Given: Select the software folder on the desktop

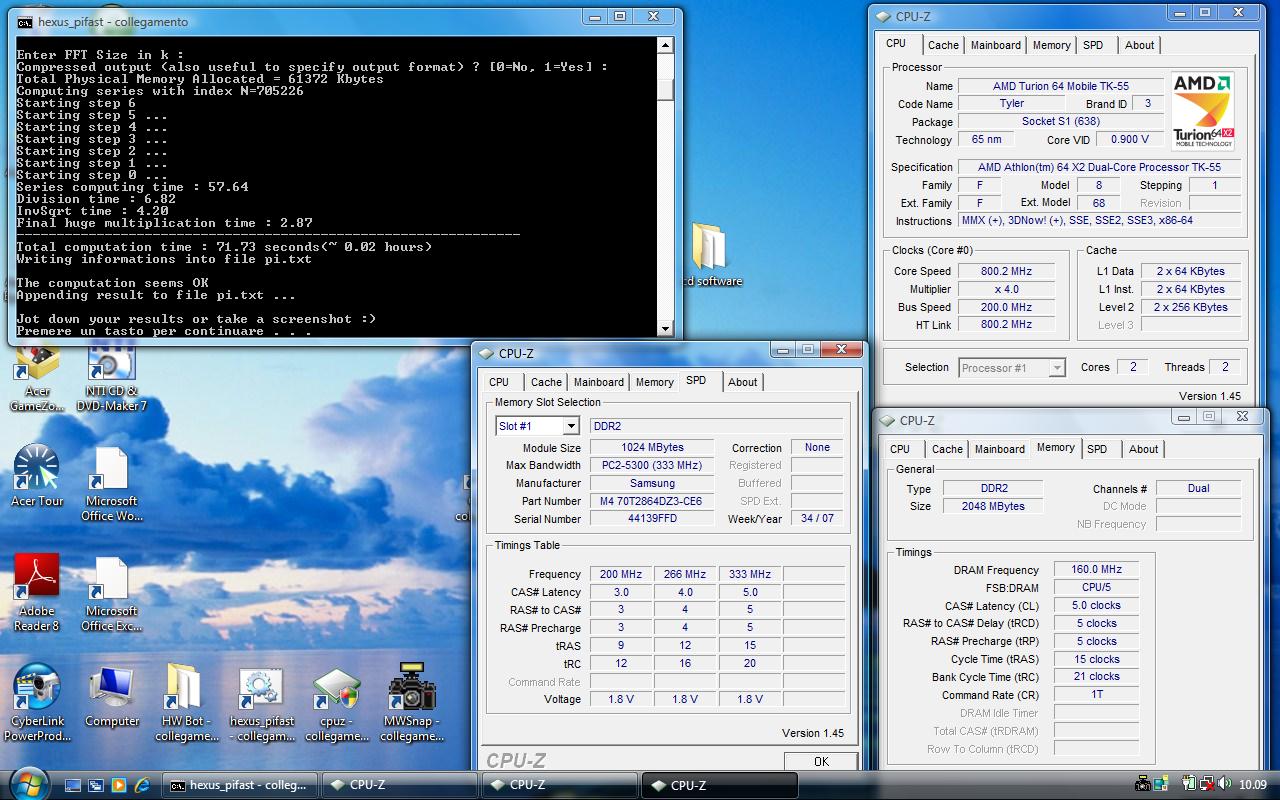Looking at the screenshot, I should click(x=709, y=255).
